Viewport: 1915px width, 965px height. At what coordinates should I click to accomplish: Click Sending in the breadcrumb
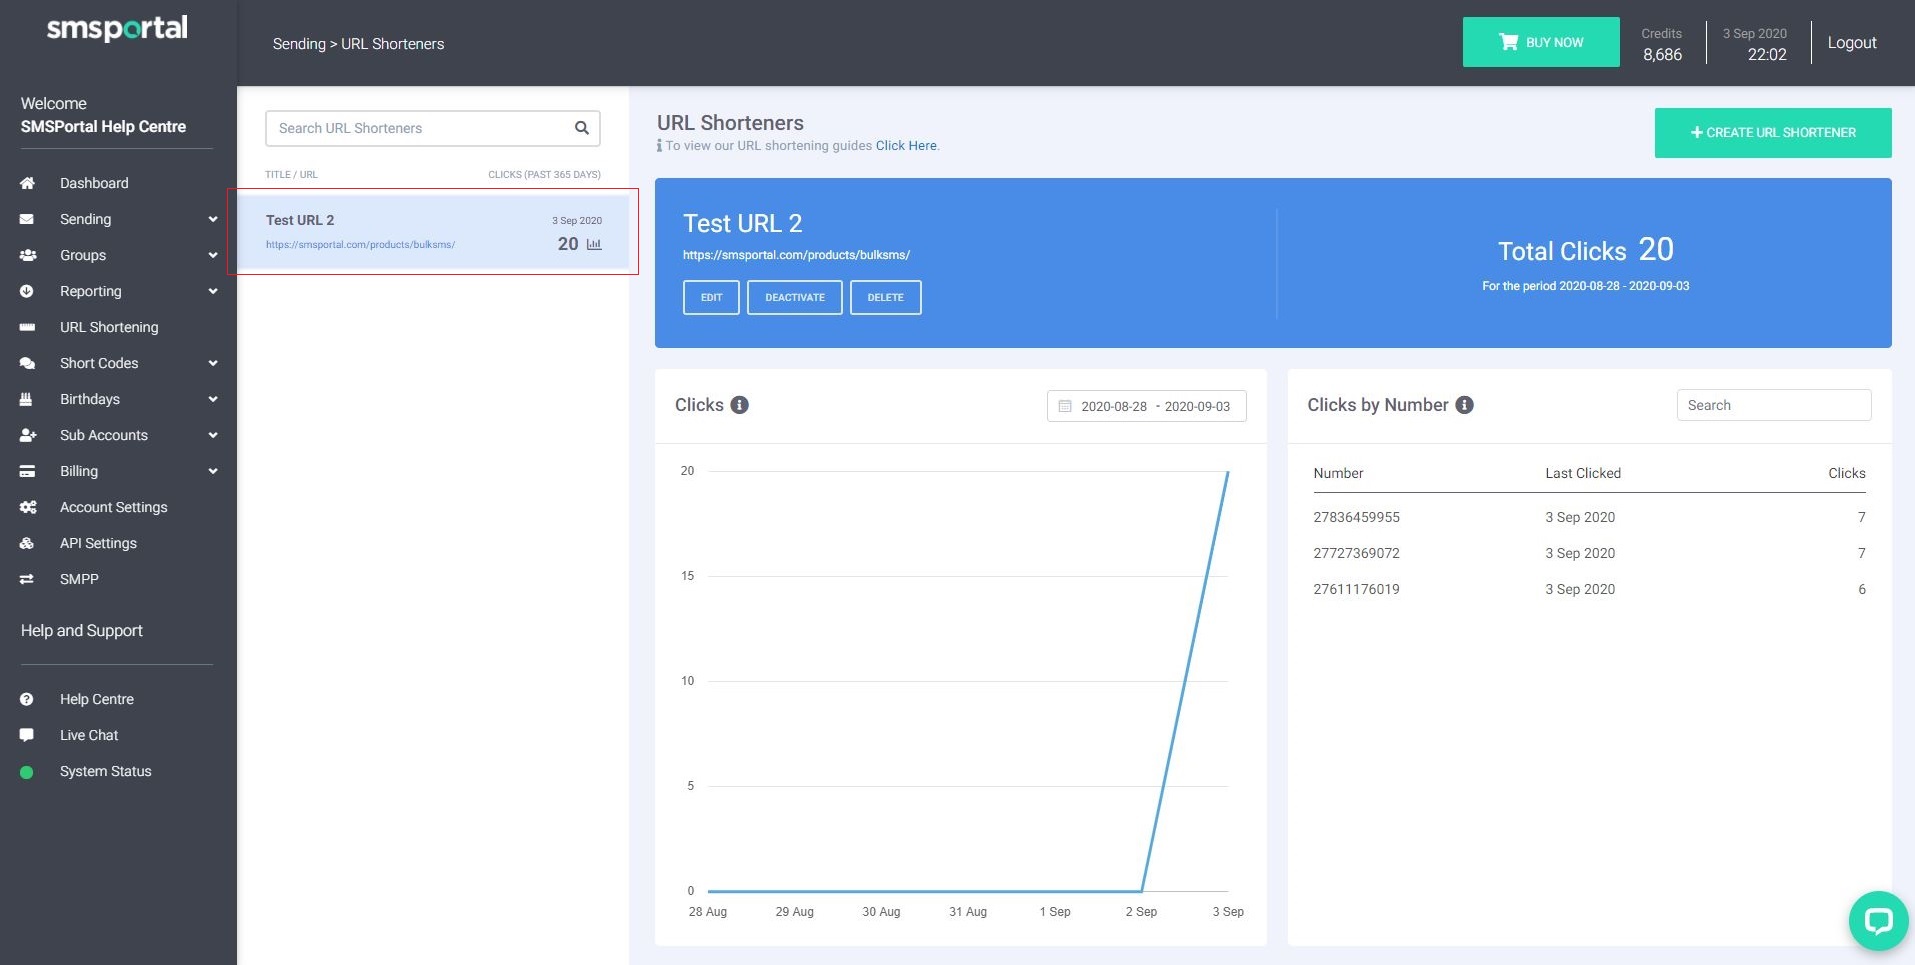299,43
